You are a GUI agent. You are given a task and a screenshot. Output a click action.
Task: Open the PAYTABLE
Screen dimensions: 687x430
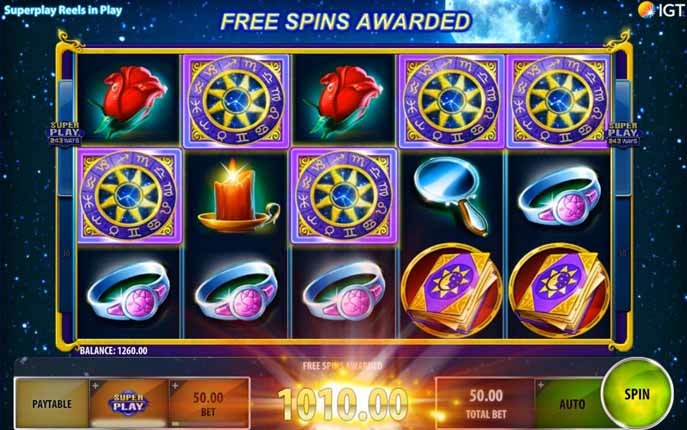[52, 404]
